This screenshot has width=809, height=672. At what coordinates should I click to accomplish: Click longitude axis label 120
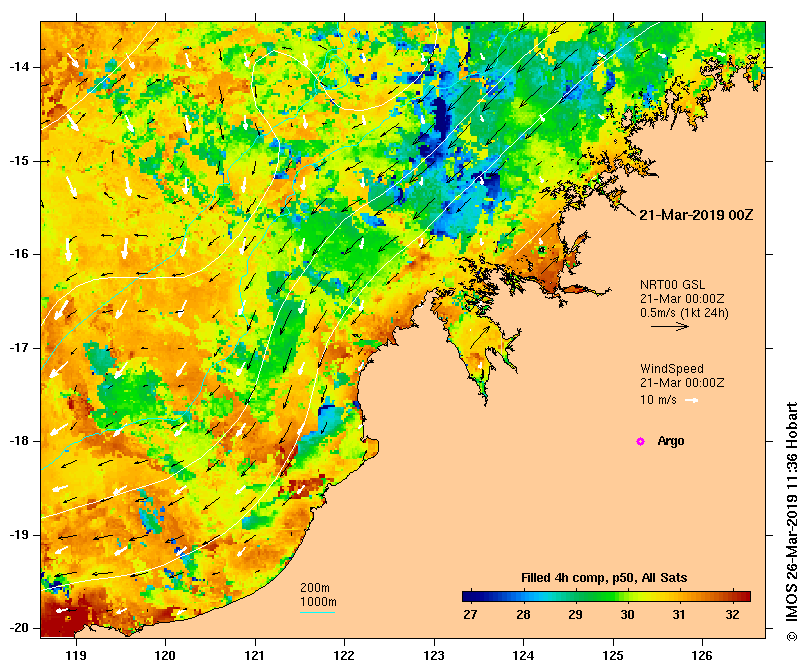point(166,655)
